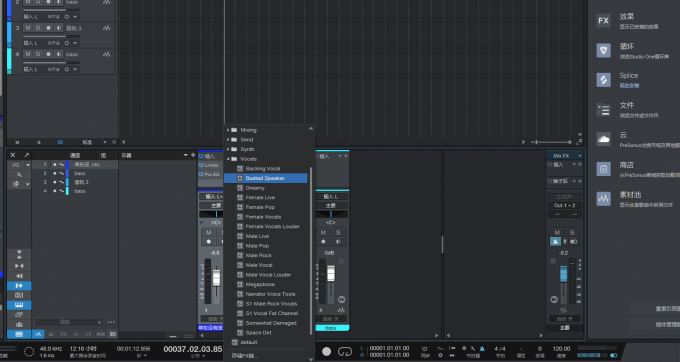Detach the mixer console window icon
Screen dimensions: 680x362
[26, 155]
